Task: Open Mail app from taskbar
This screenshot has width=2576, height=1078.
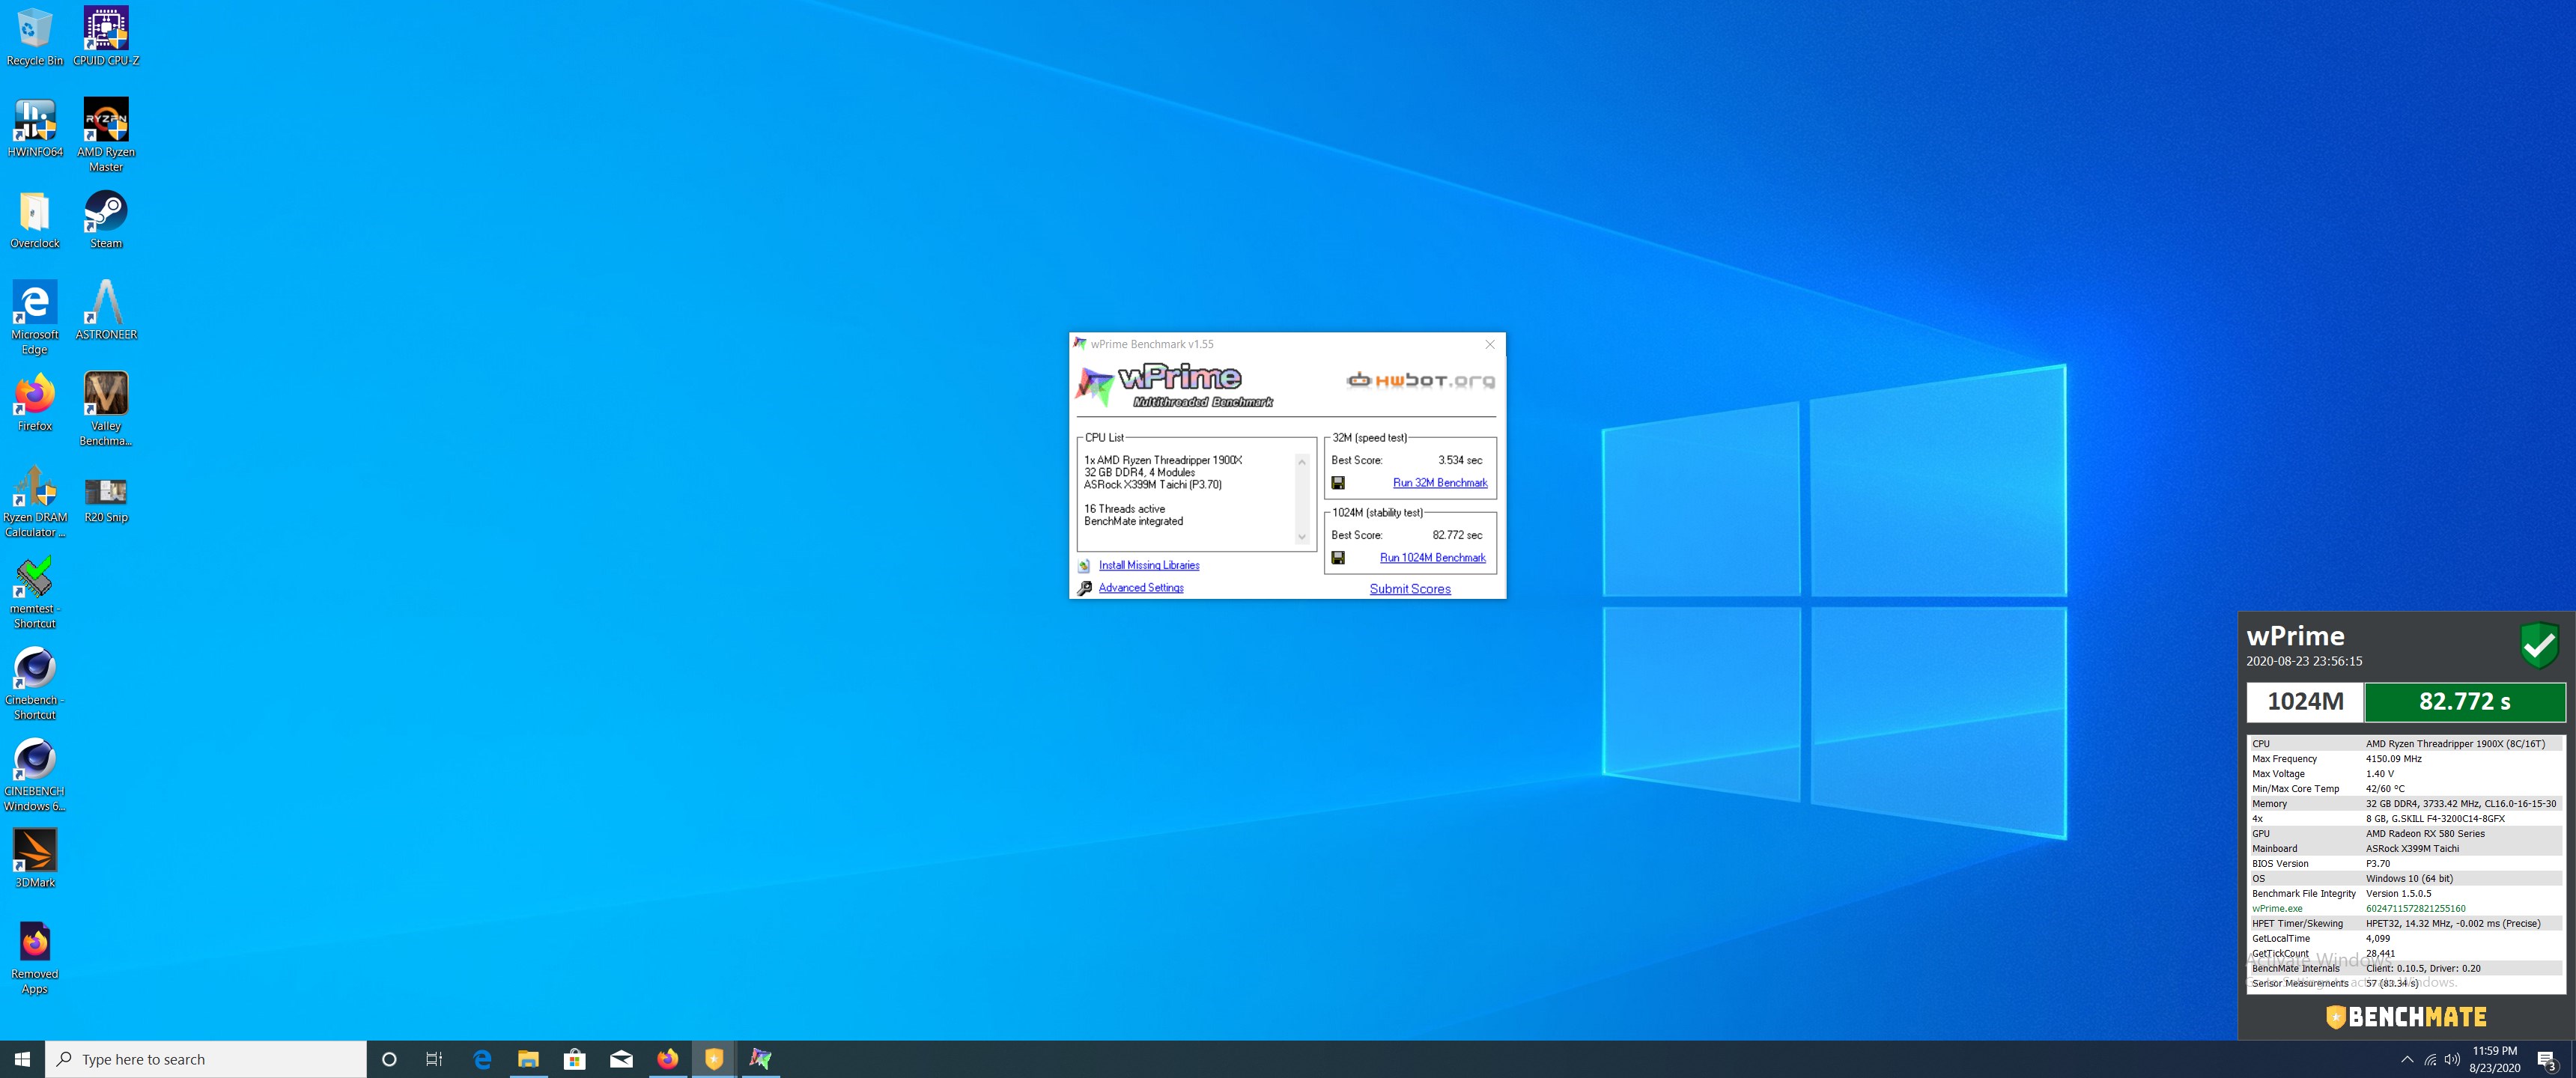Action: [621, 1059]
